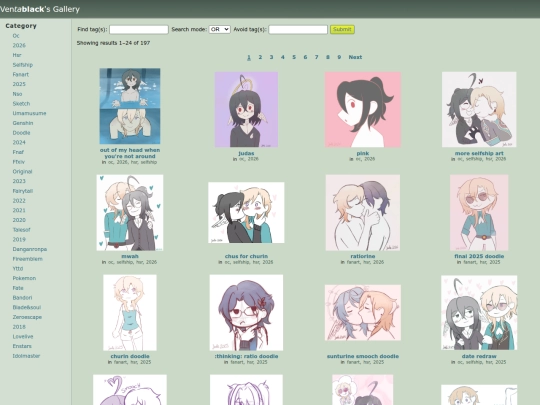
Task: Go to page 6 of results
Action: [x=305, y=57]
